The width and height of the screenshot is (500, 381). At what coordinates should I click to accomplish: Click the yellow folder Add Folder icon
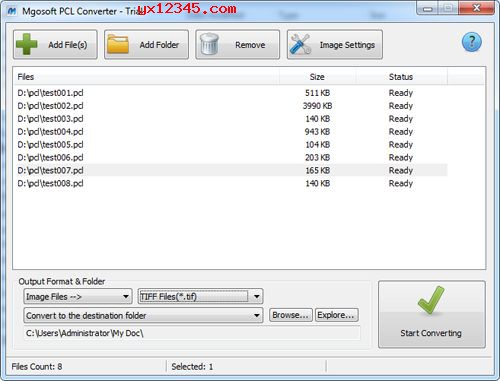coord(118,44)
